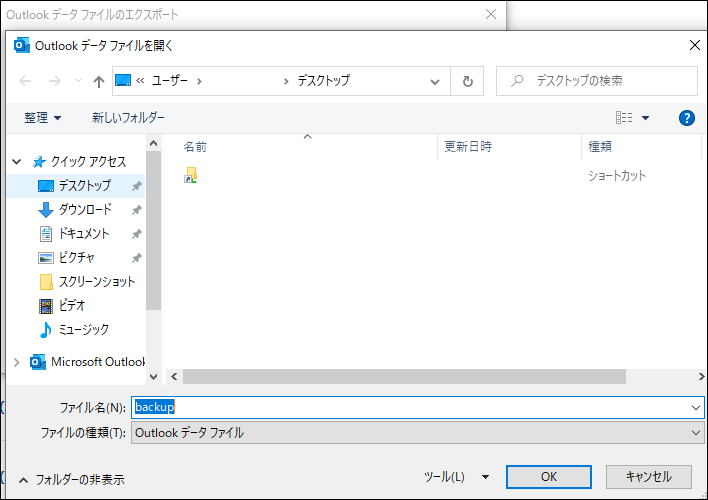Viewport: 708px width, 500px height.
Task: Refresh the folder view
Action: click(468, 81)
